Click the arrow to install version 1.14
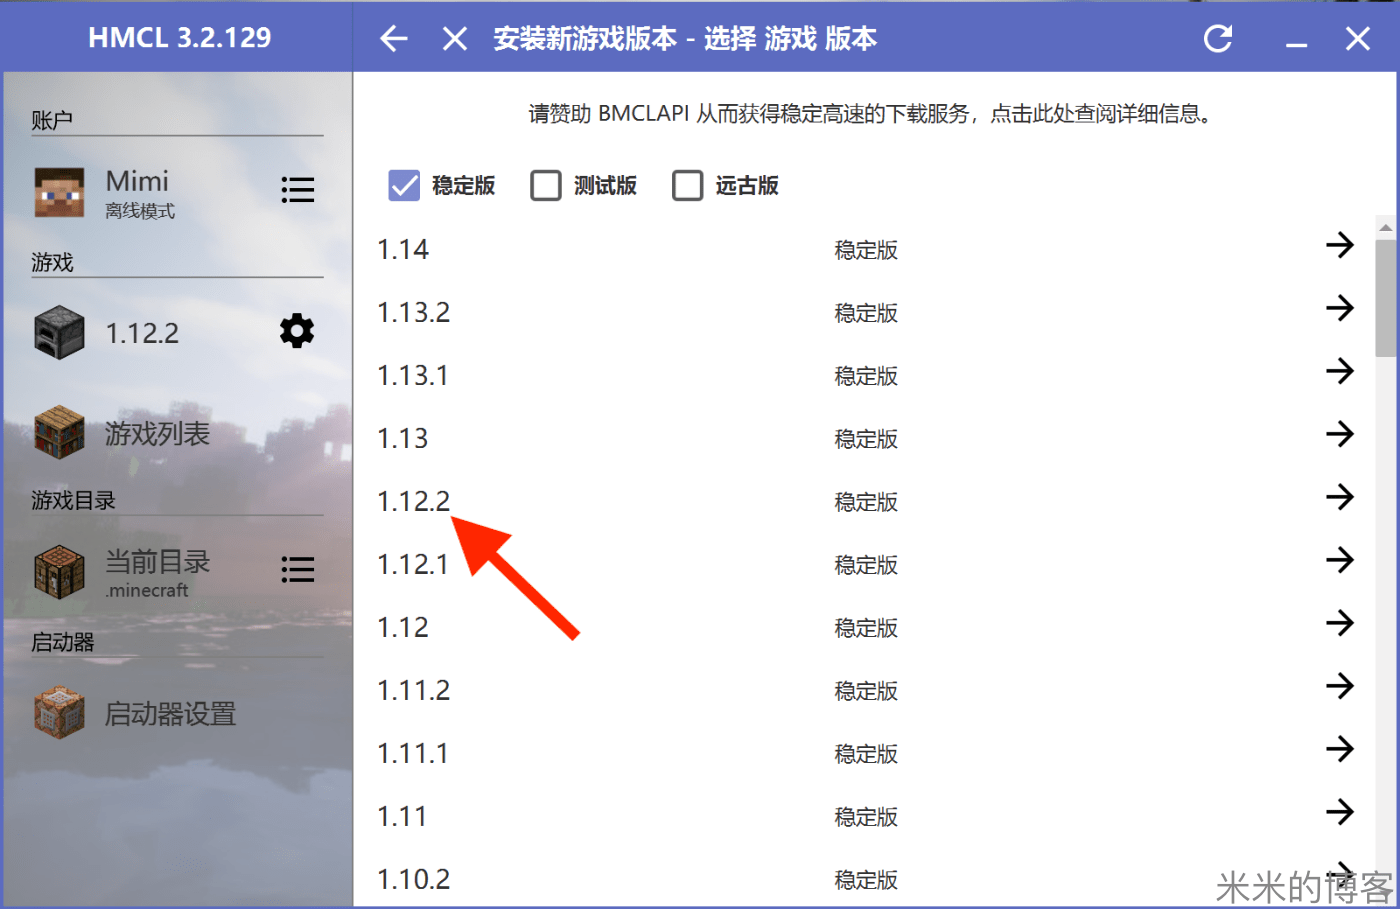The image size is (1400, 909). coord(1340,245)
